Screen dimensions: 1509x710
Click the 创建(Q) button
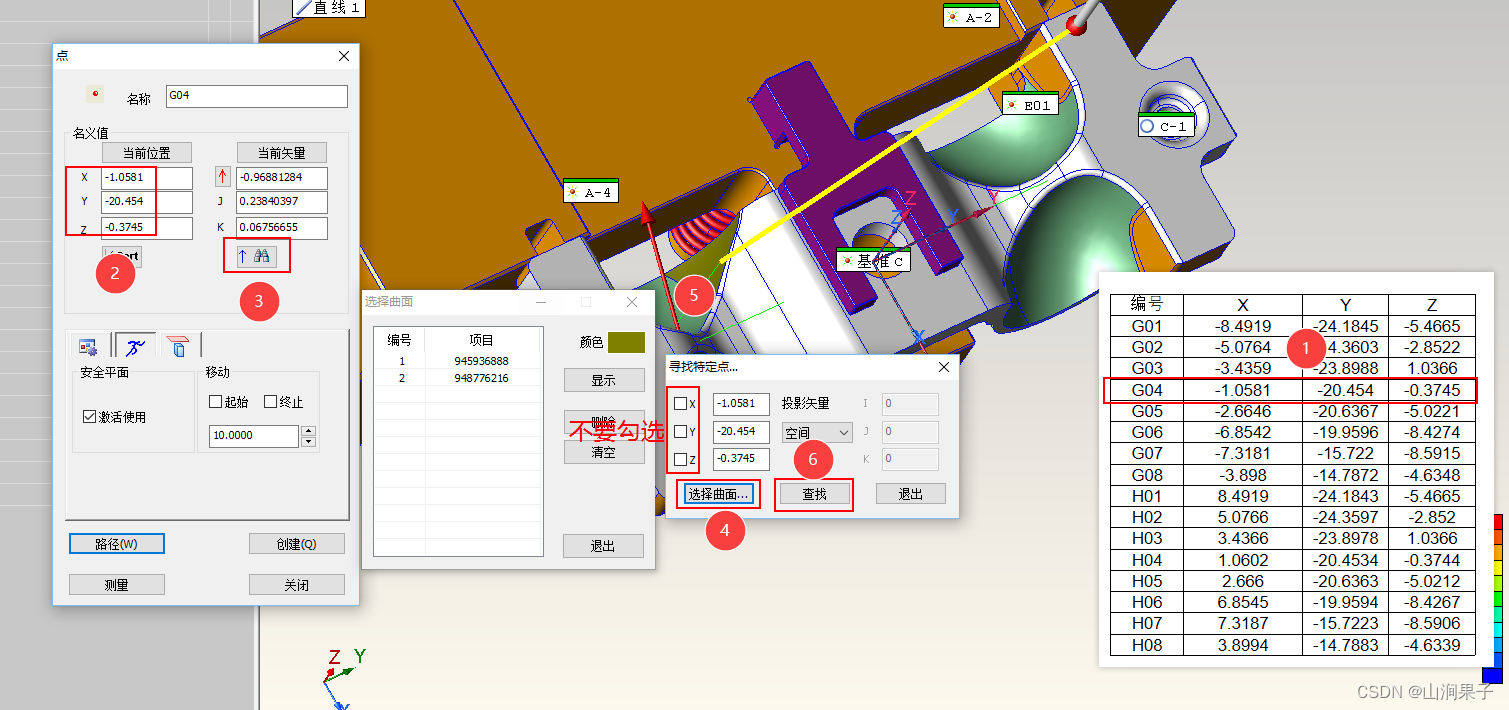click(296, 544)
